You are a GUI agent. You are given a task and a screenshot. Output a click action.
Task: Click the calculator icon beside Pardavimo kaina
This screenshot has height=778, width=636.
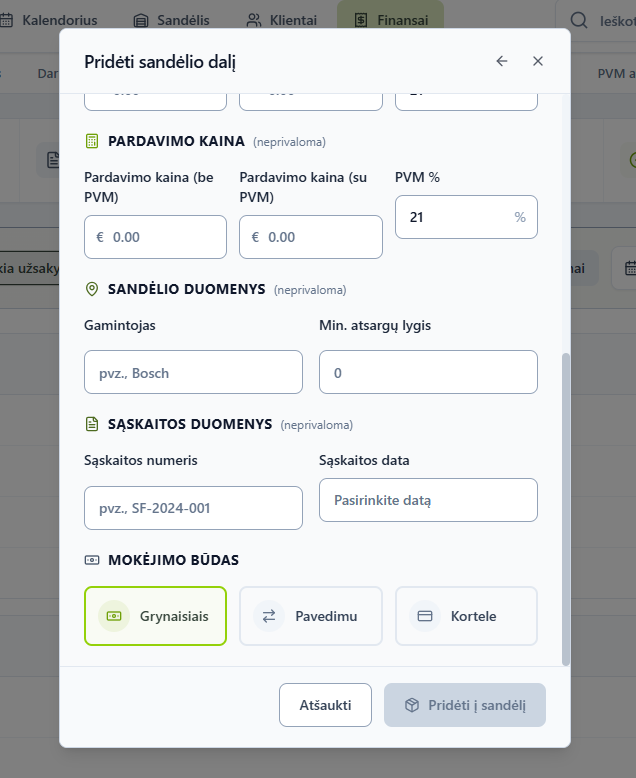coord(92,141)
